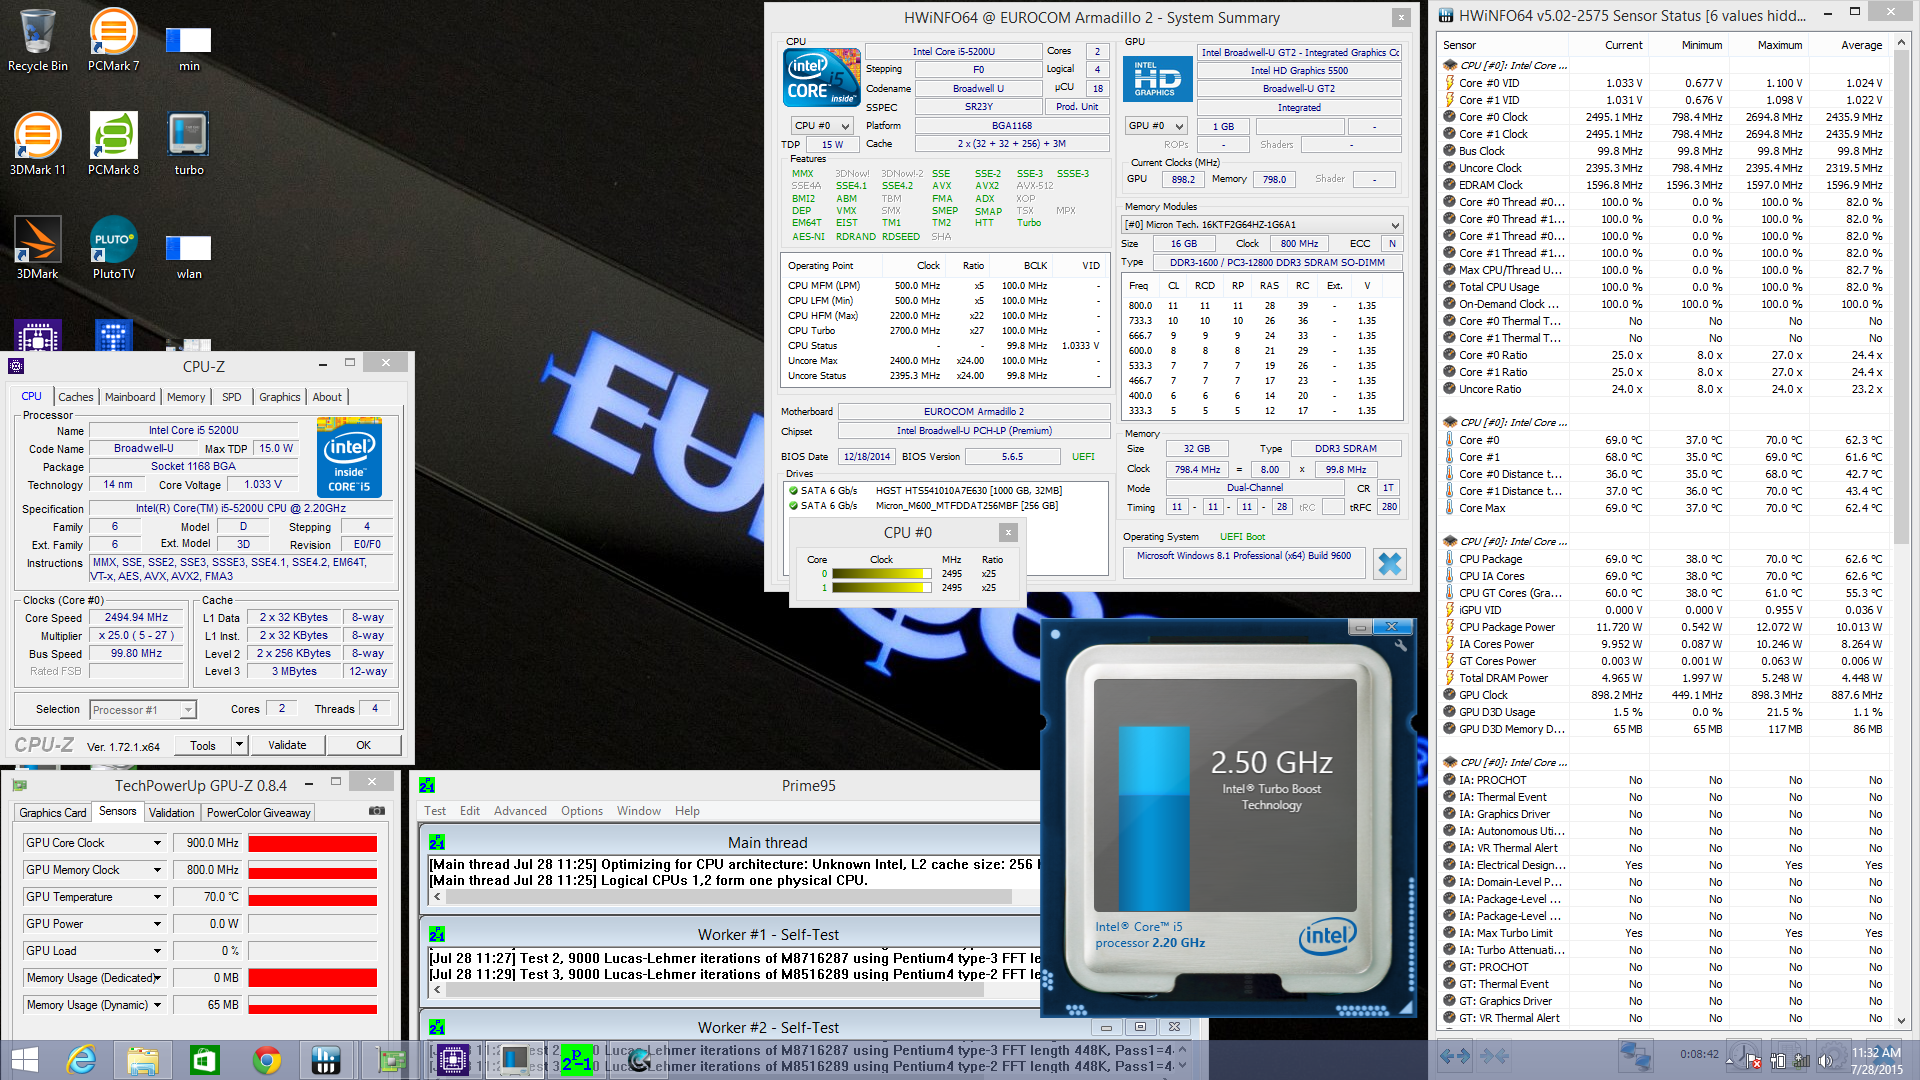Switch to the SPD tab in CPU-Z

231,397
